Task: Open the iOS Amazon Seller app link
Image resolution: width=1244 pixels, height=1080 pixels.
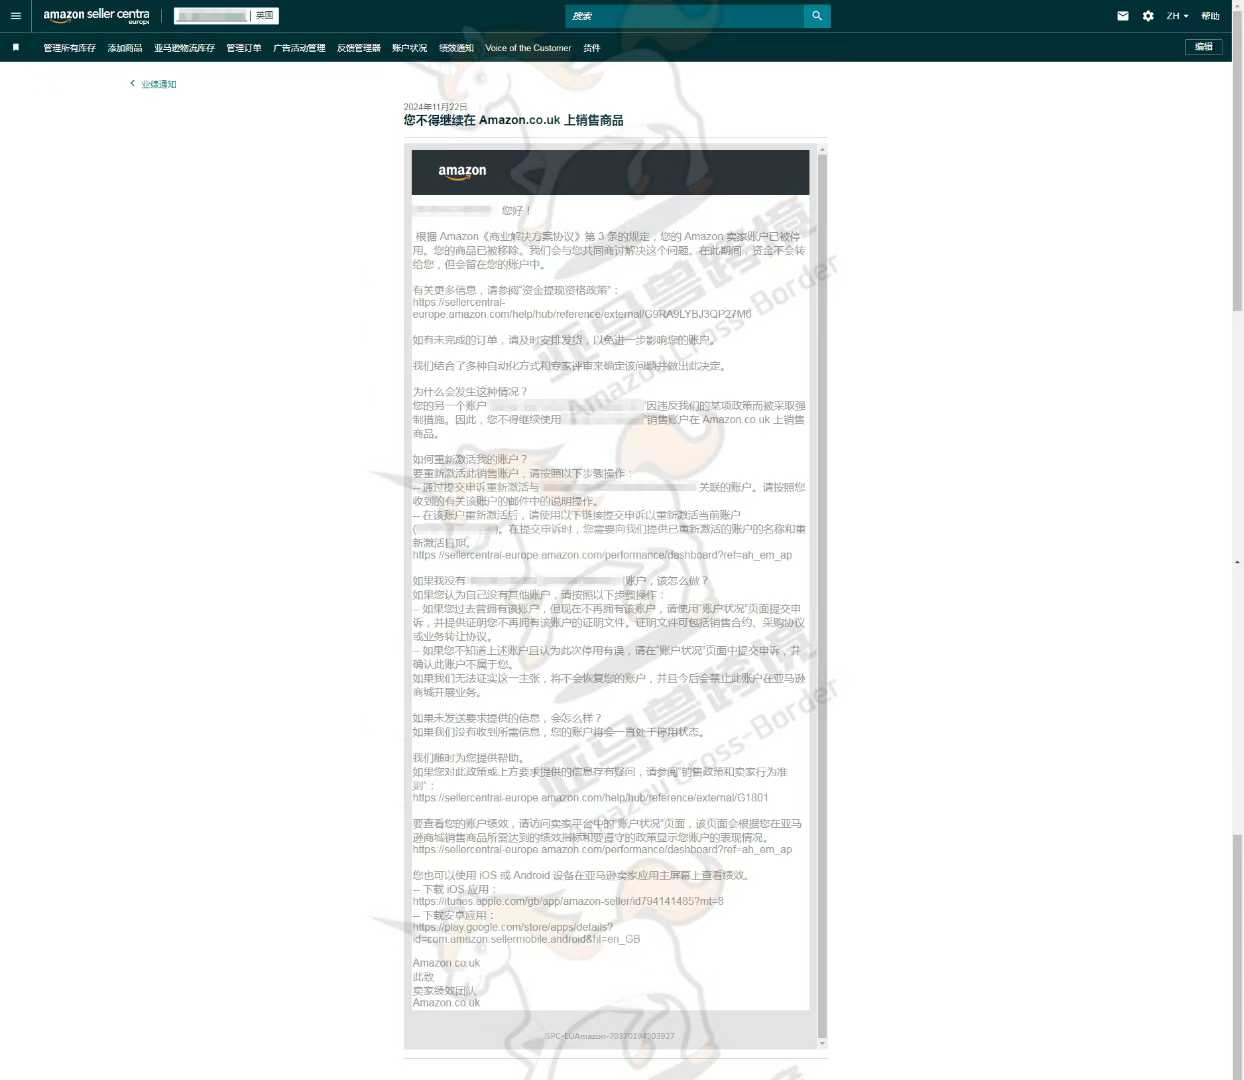Action: coord(568,901)
